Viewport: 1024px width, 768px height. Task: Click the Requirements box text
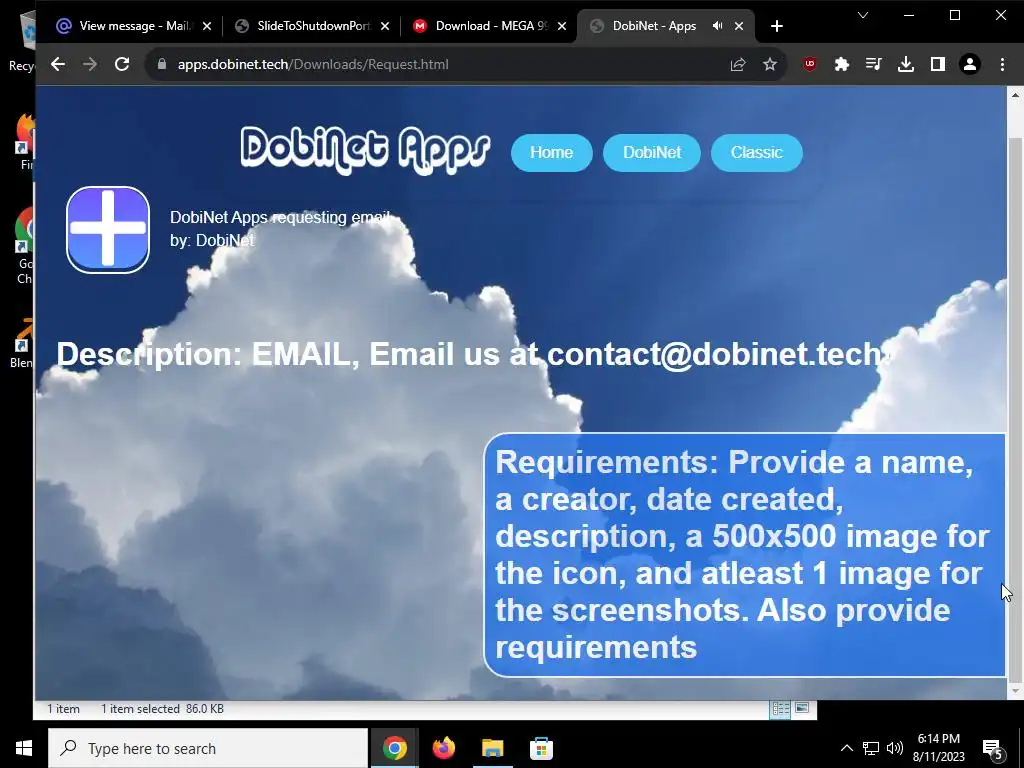(x=744, y=554)
